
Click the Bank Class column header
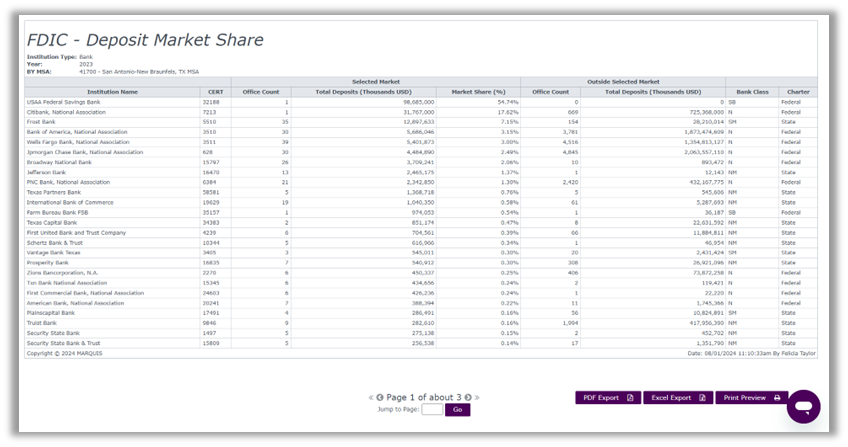pos(752,91)
